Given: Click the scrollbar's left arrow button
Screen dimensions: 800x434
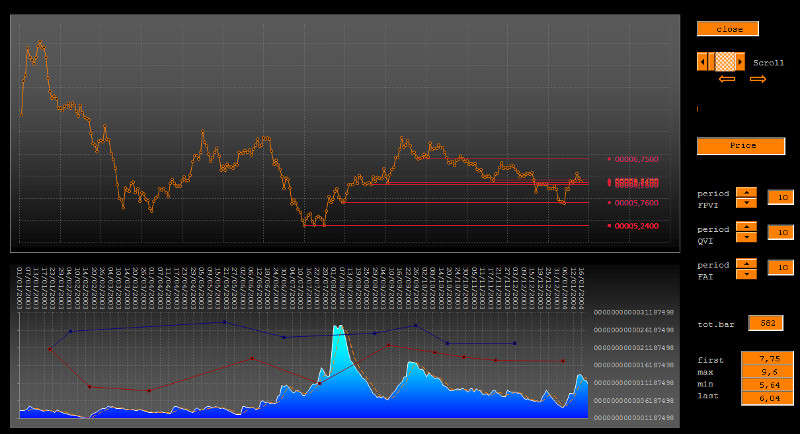Looking at the screenshot, I should tap(701, 62).
